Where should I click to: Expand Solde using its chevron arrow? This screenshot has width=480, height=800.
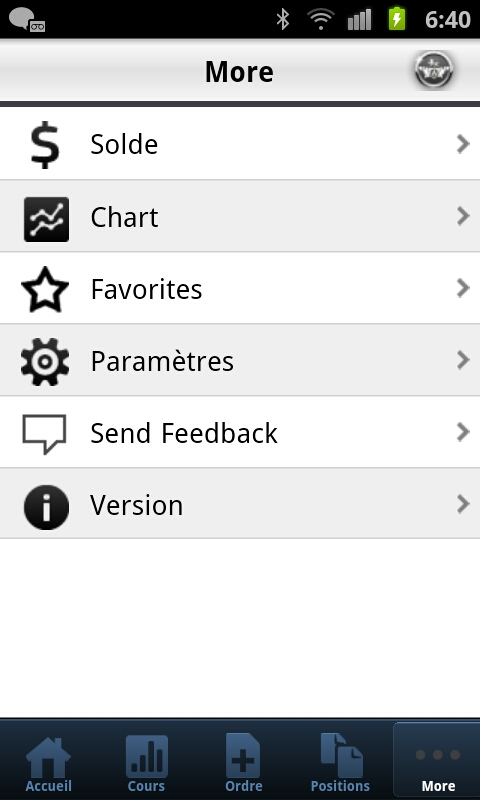tap(463, 144)
